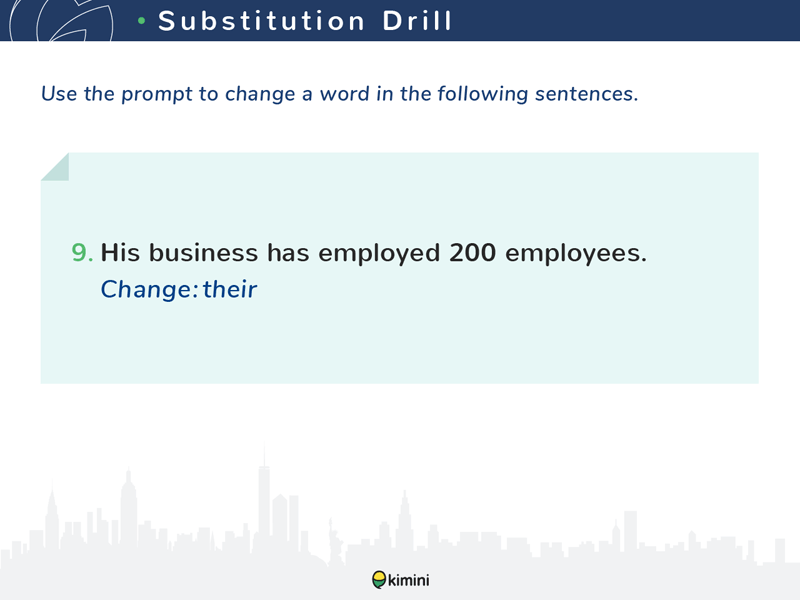The image size is (800, 600).
Task: Click the green bullet dot in header
Action: pyautogui.click(x=142, y=21)
